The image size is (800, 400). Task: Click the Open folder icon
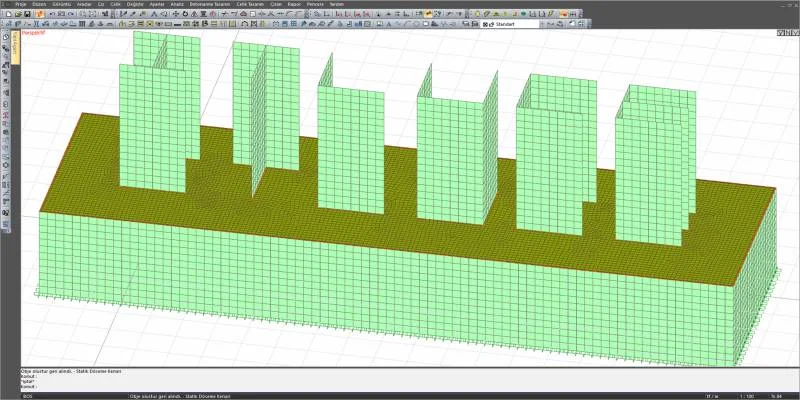[18, 14]
